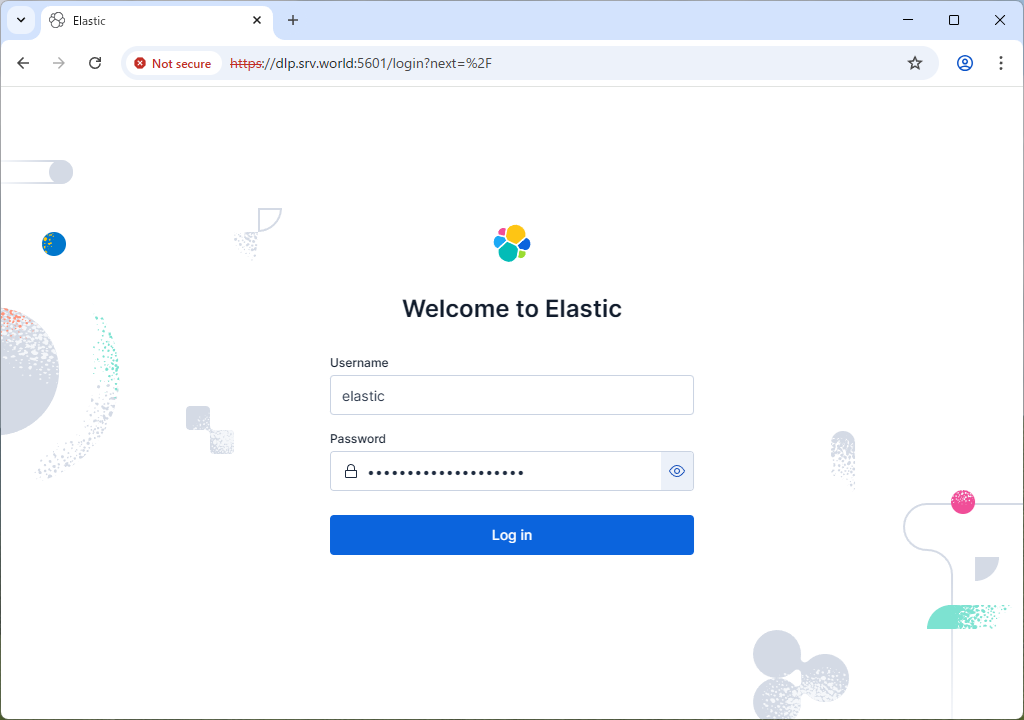Screen dimensions: 1024x720
Task: Bookmark this page with the star icon
Action: pyautogui.click(x=914, y=63)
